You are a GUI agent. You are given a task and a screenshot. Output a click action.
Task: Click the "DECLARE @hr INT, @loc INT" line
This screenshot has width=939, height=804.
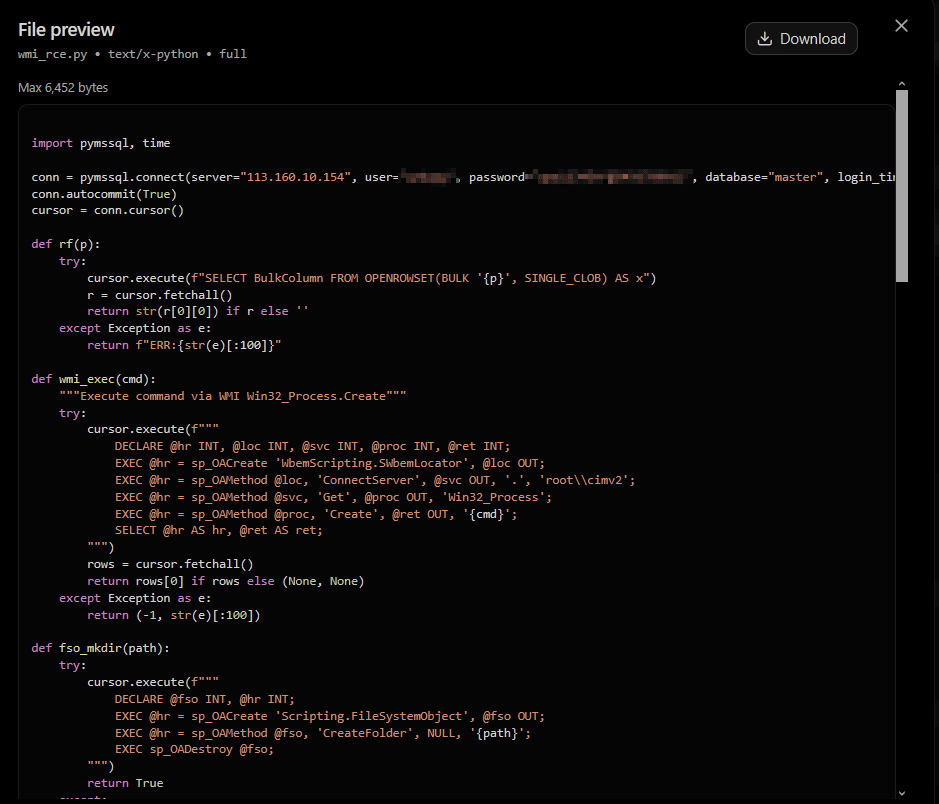tap(313, 446)
